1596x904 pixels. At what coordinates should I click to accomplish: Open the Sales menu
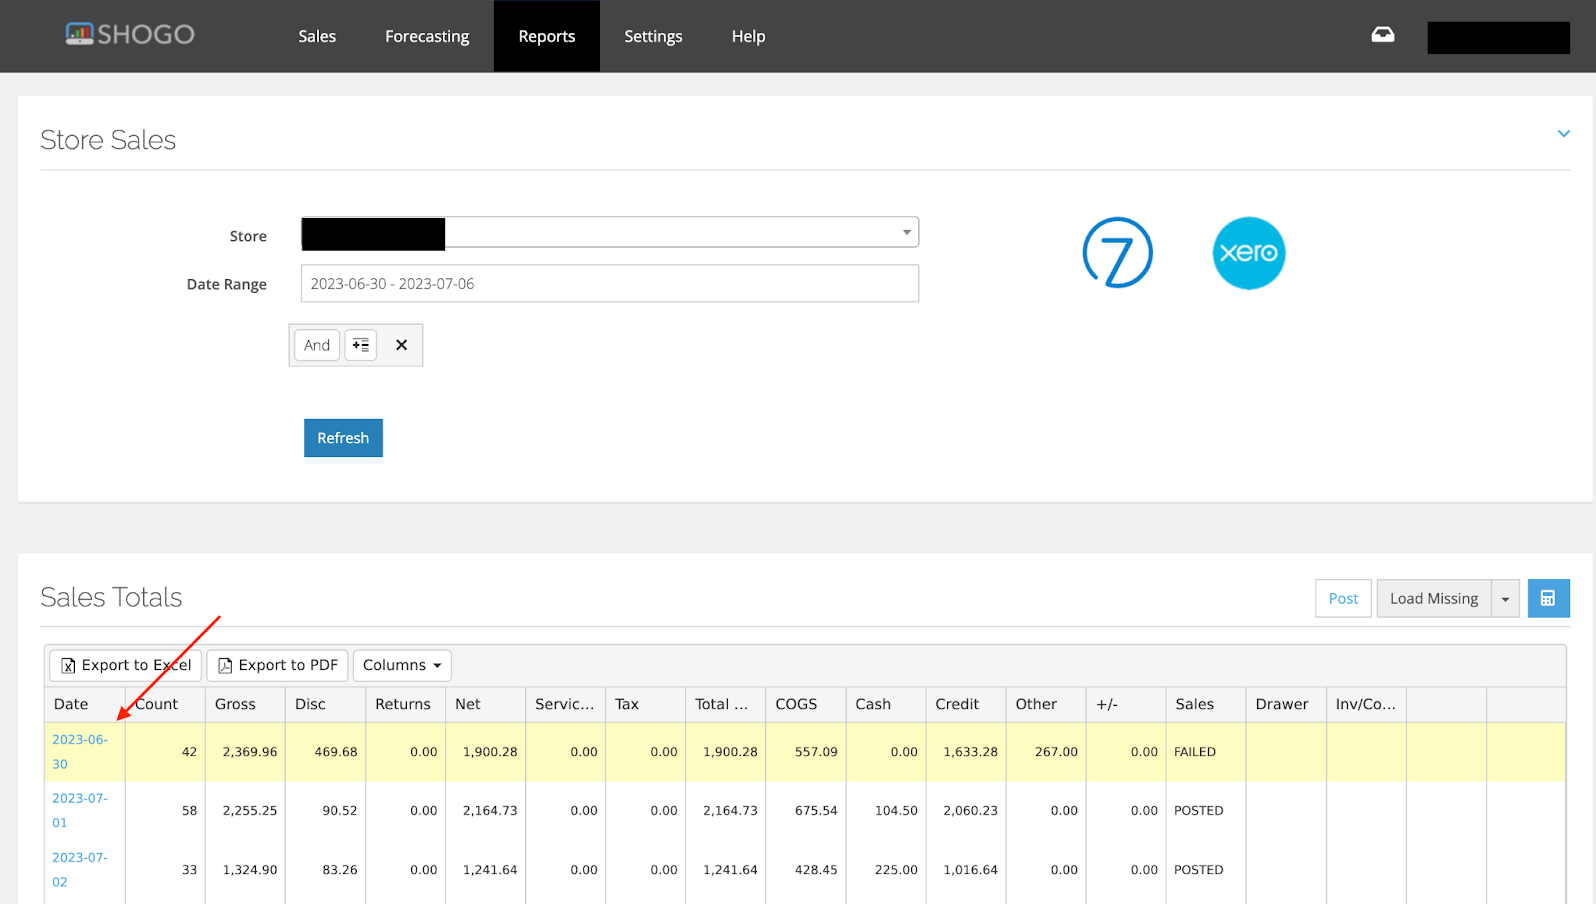[317, 36]
